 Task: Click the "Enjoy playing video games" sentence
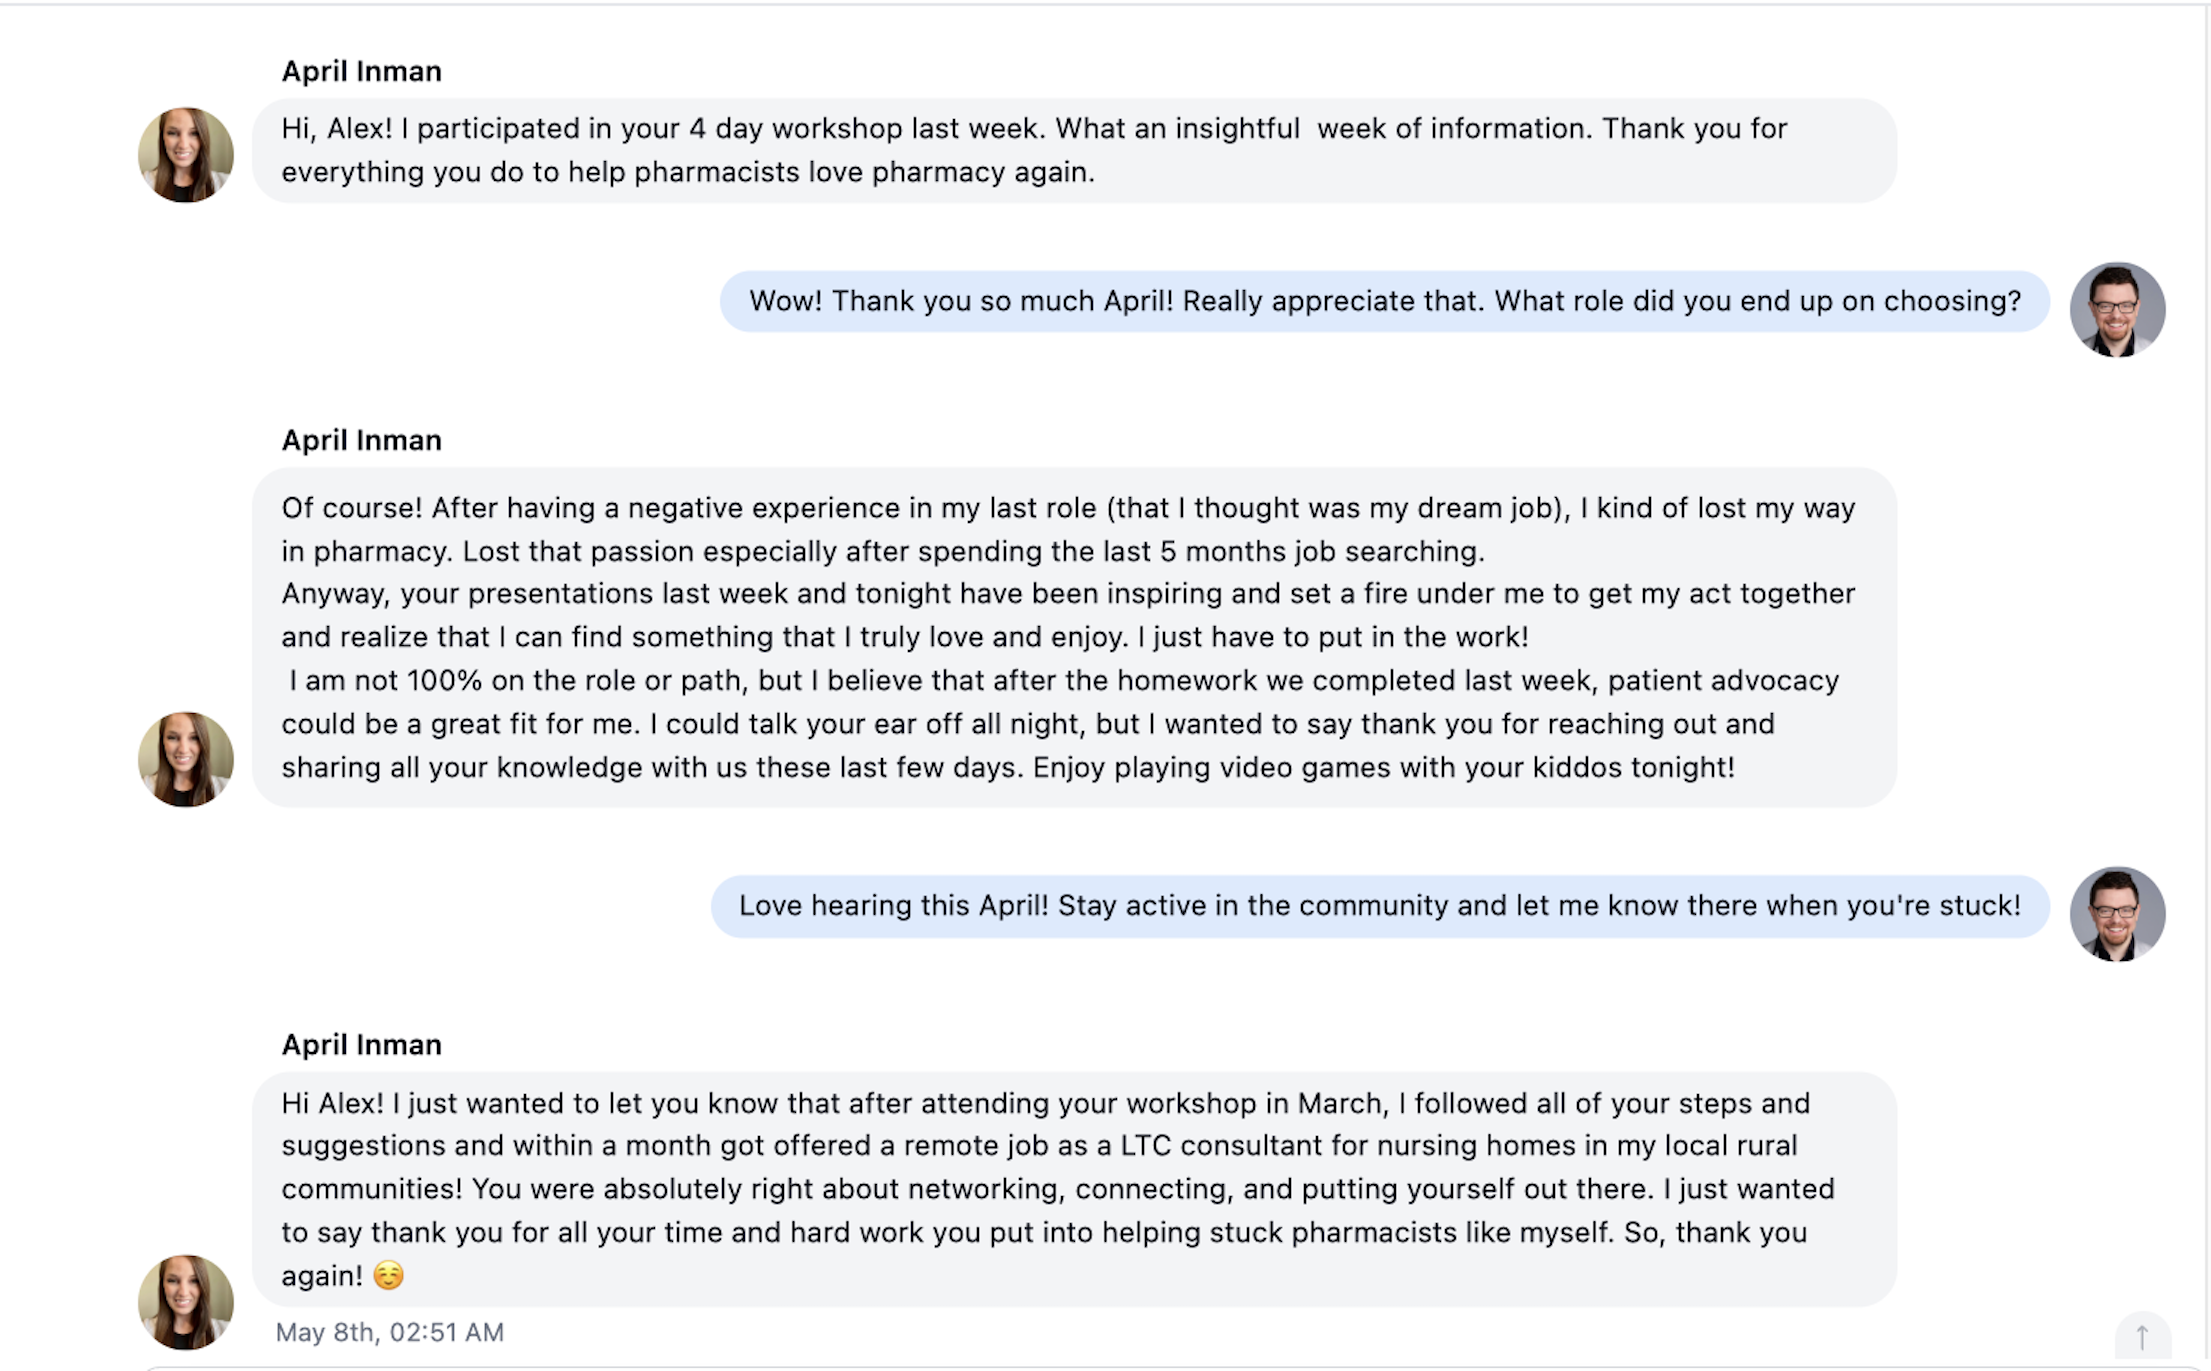tap(1383, 768)
